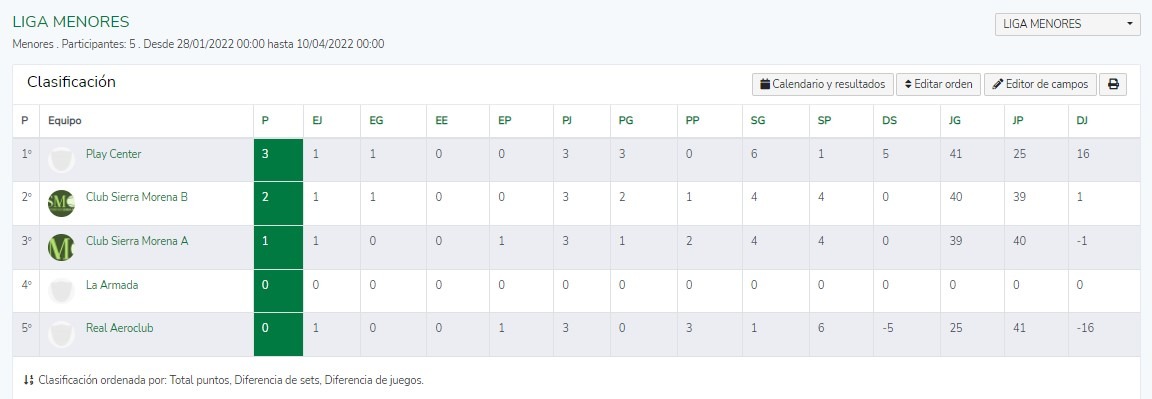Open the Real Aeroclub team link
Image resolution: width=1152 pixels, height=399 pixels.
pyautogui.click(x=120, y=328)
